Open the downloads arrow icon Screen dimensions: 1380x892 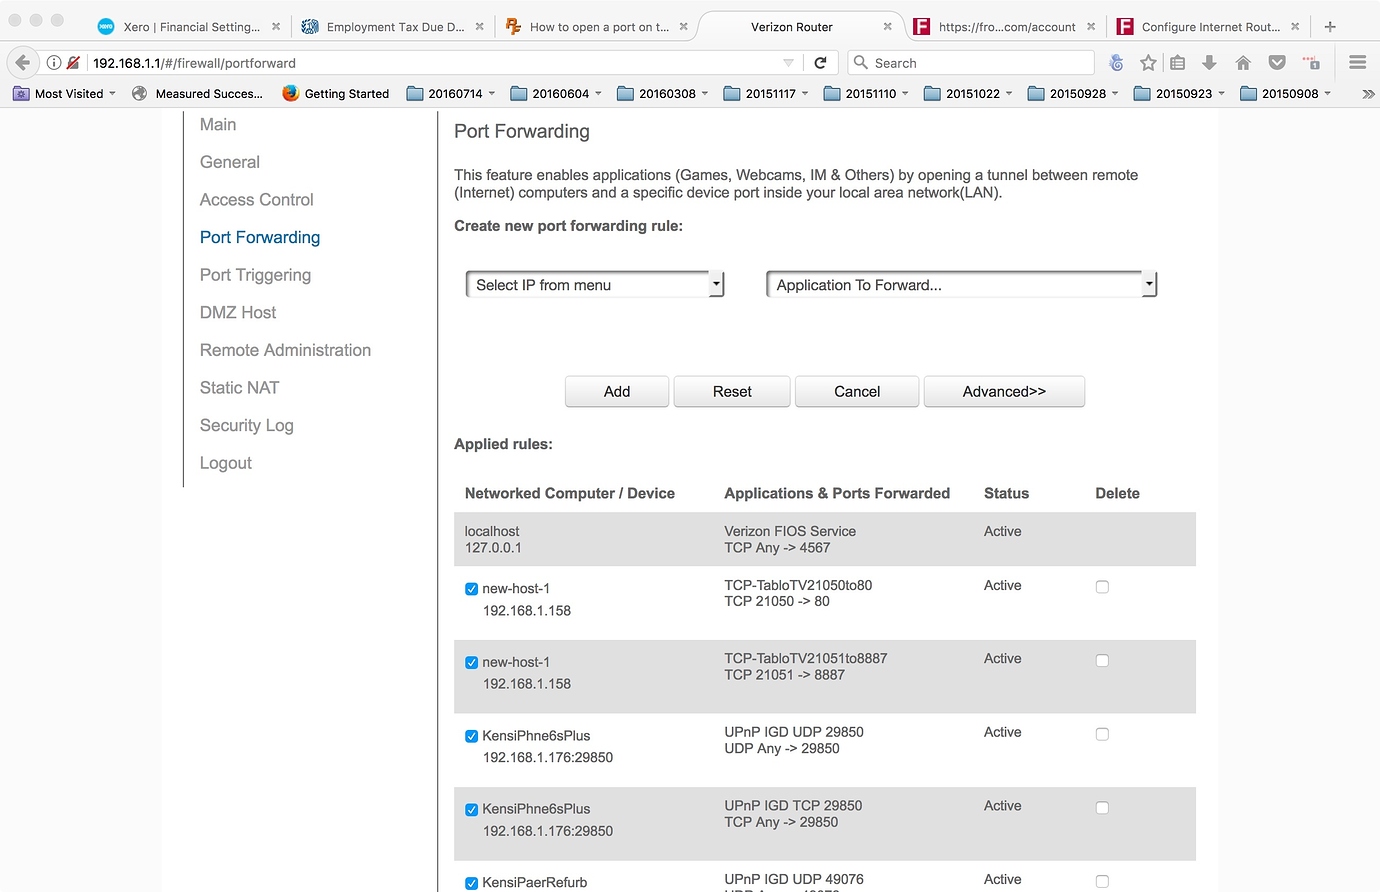1209,63
